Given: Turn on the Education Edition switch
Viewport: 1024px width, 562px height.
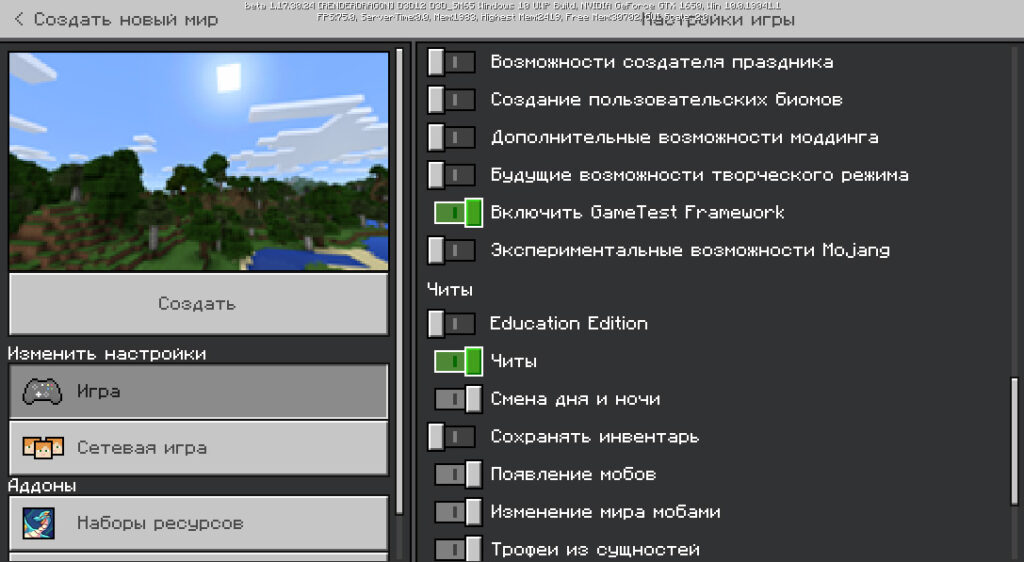Looking at the screenshot, I should pyautogui.click(x=452, y=324).
